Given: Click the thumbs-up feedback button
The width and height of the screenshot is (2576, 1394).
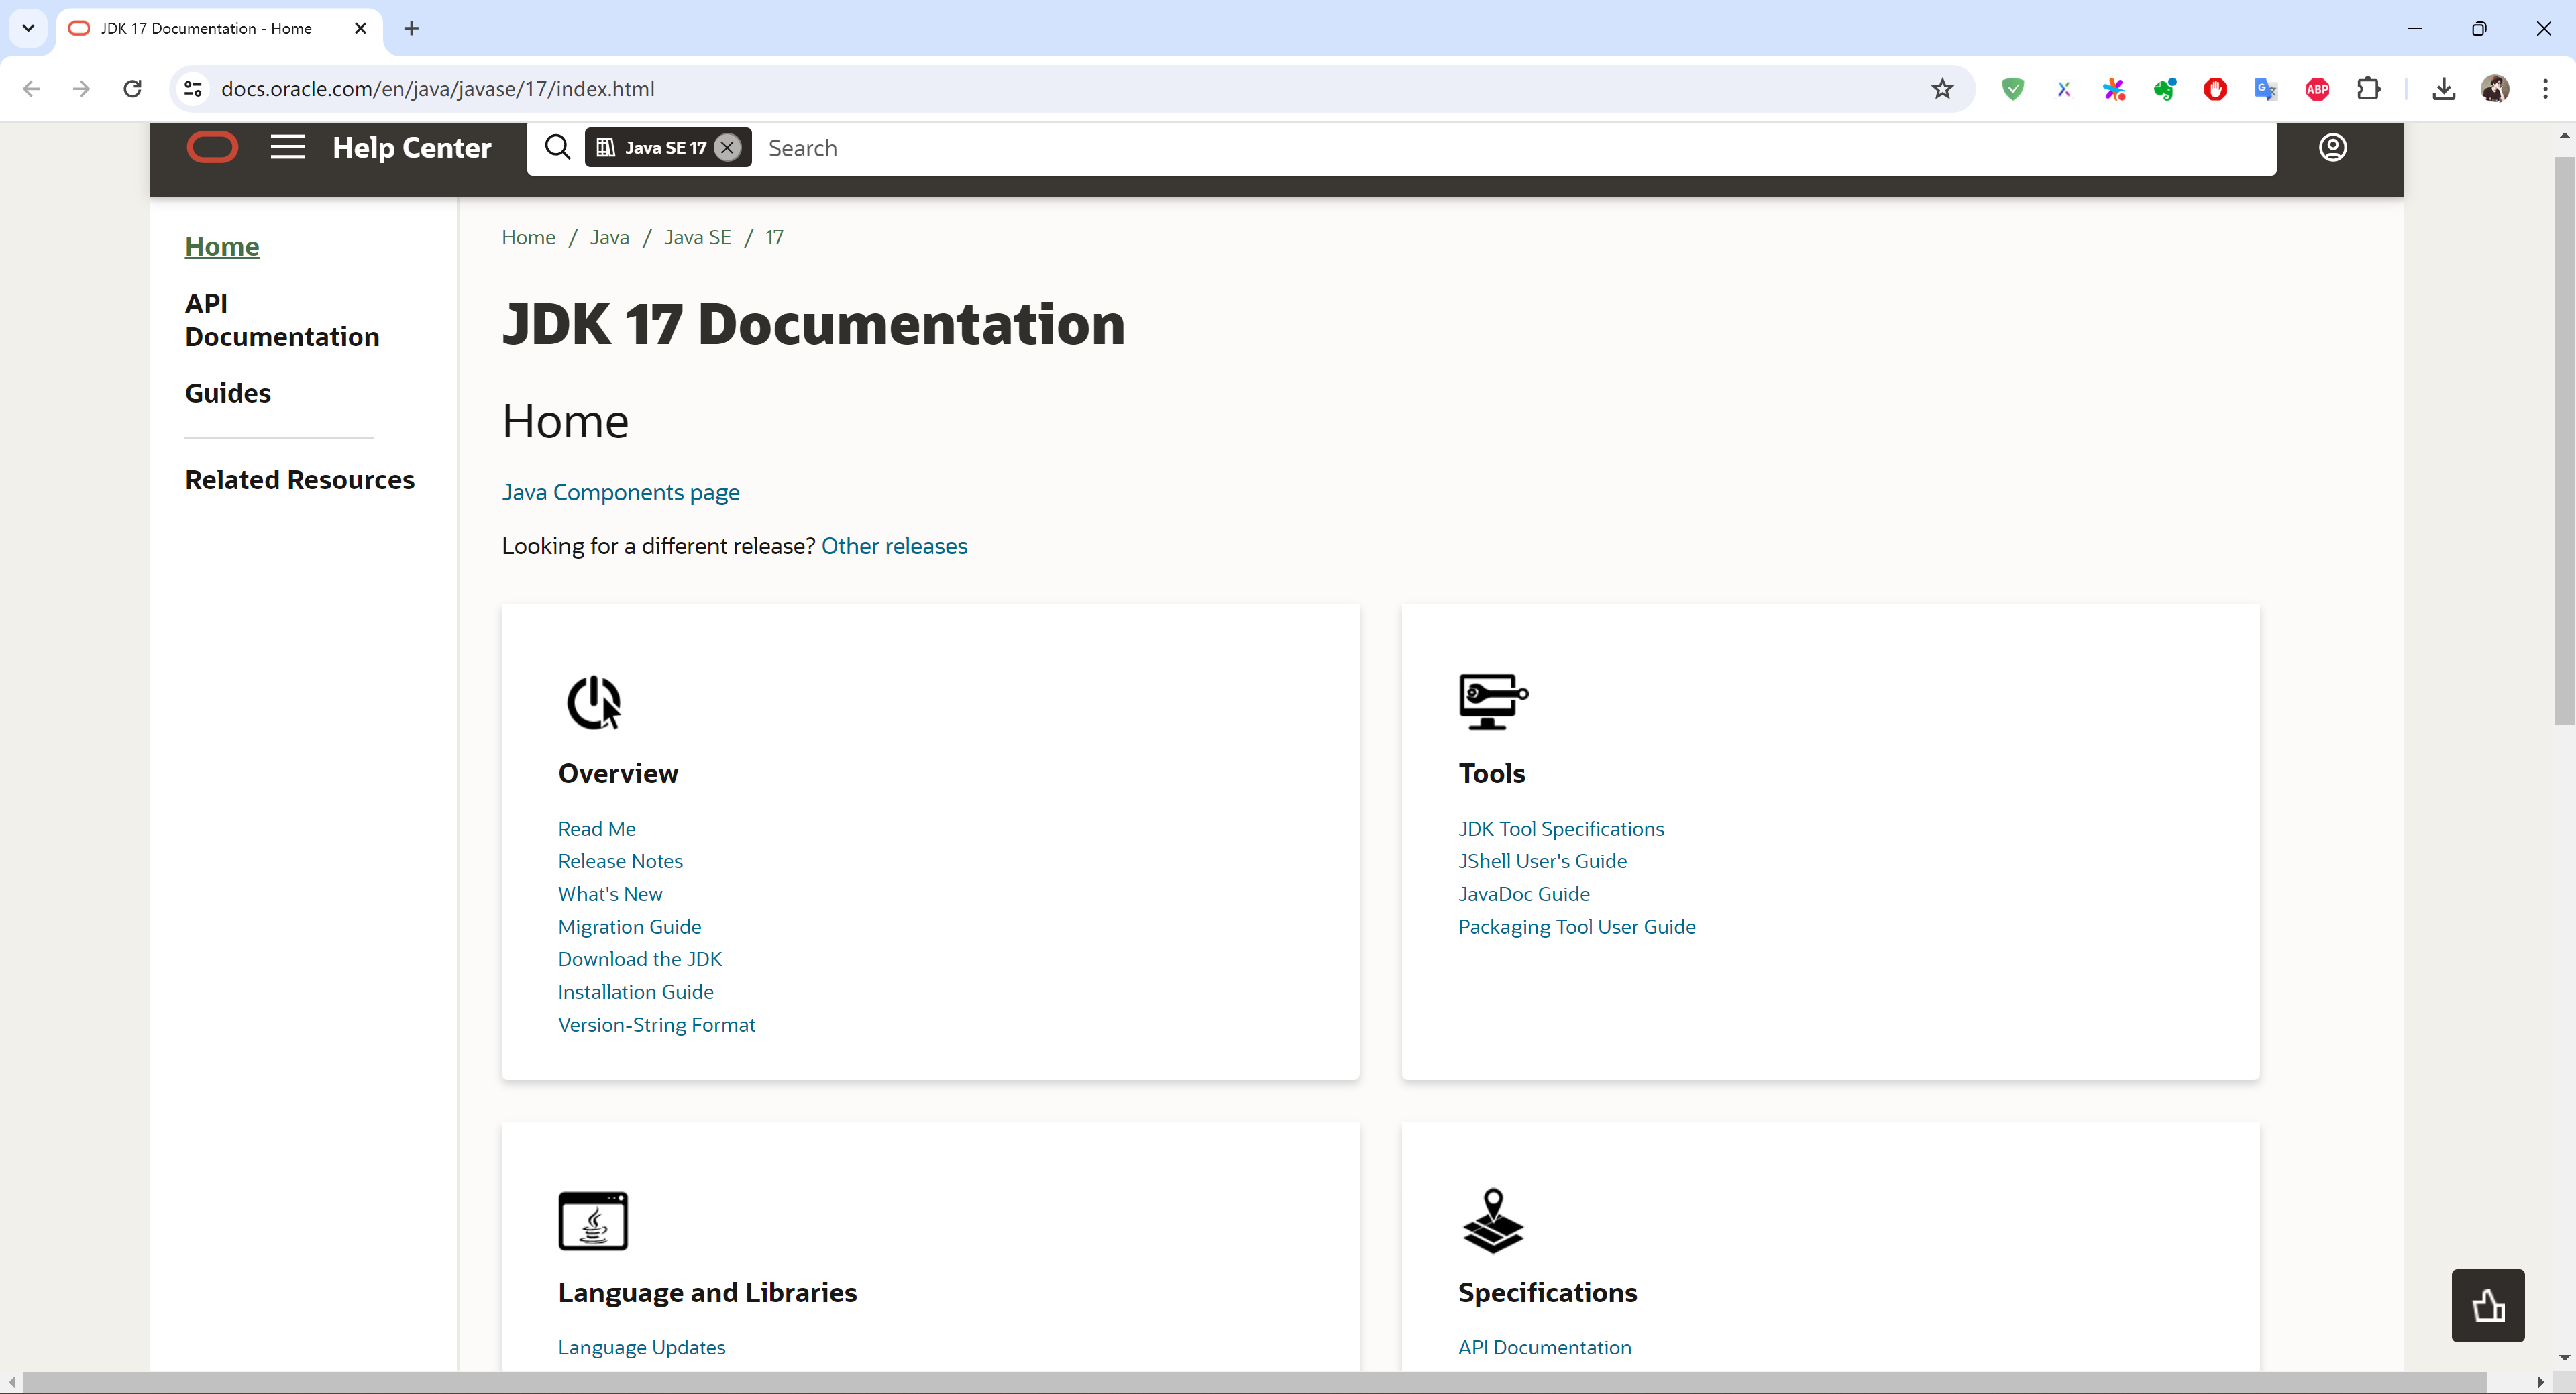Looking at the screenshot, I should [x=2487, y=1305].
